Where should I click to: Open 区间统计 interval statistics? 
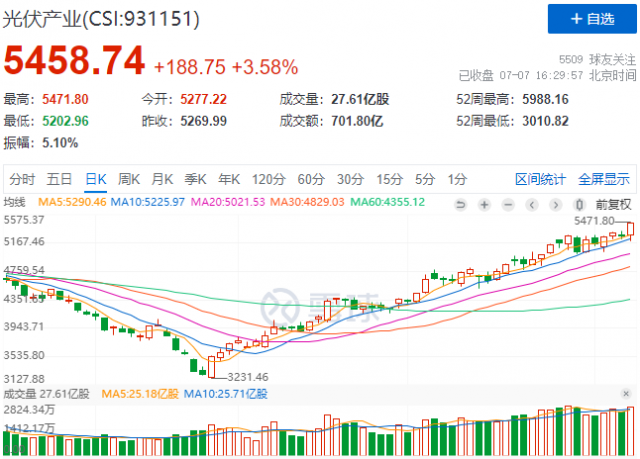click(540, 180)
